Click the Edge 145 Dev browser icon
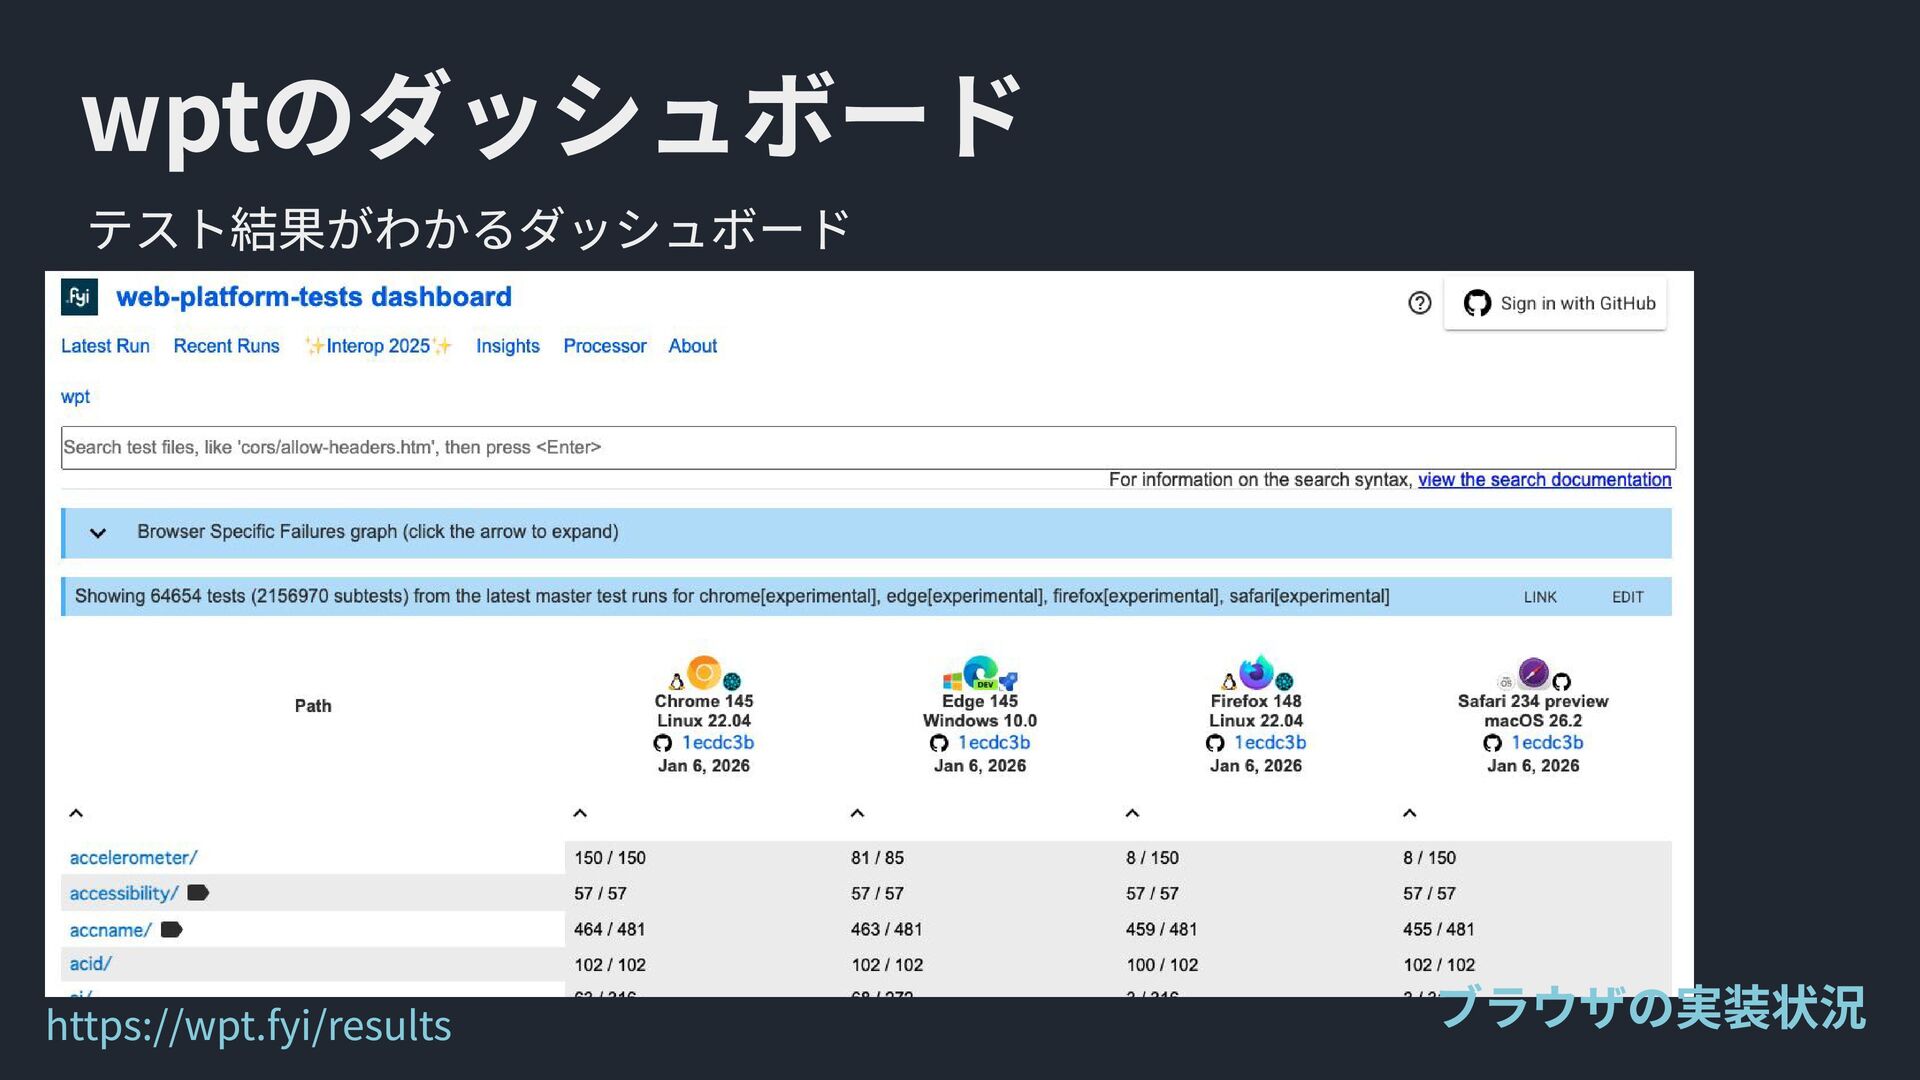 (980, 673)
